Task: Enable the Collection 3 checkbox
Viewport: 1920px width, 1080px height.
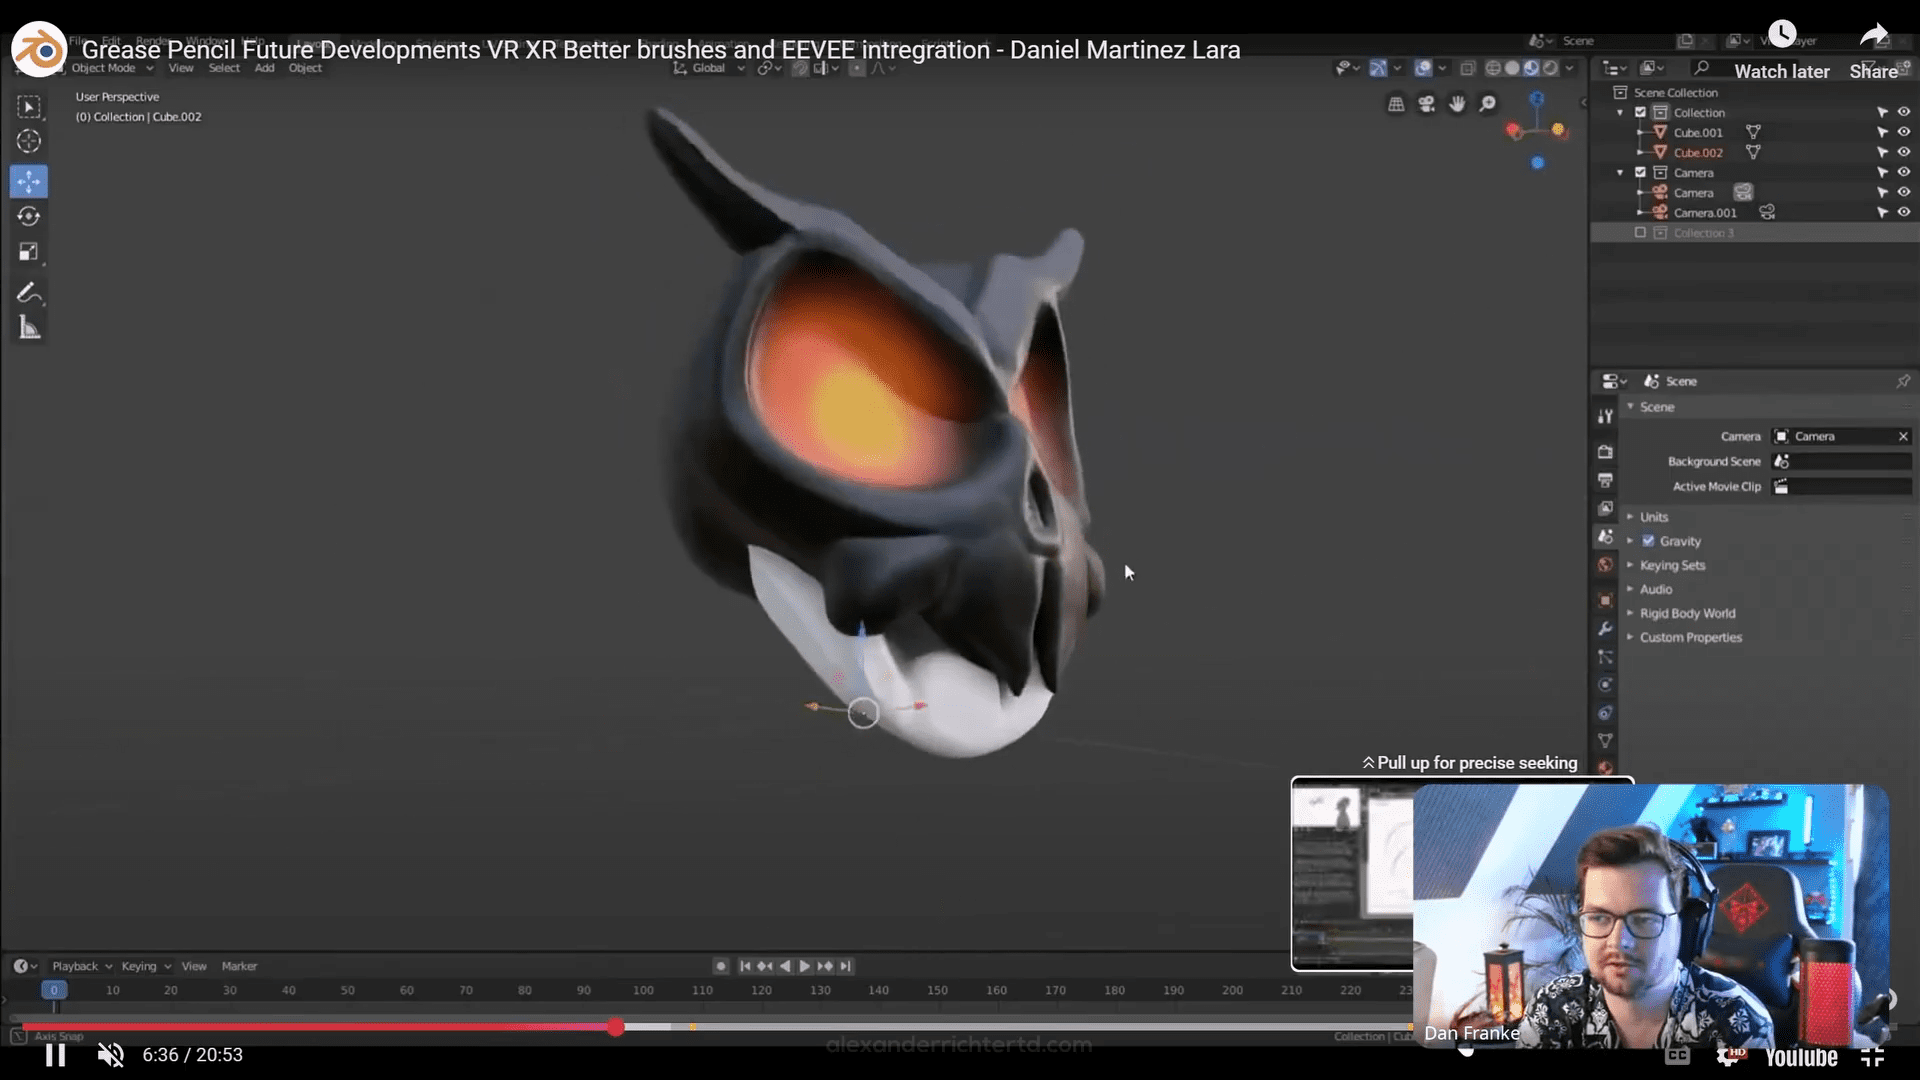Action: pyautogui.click(x=1640, y=232)
